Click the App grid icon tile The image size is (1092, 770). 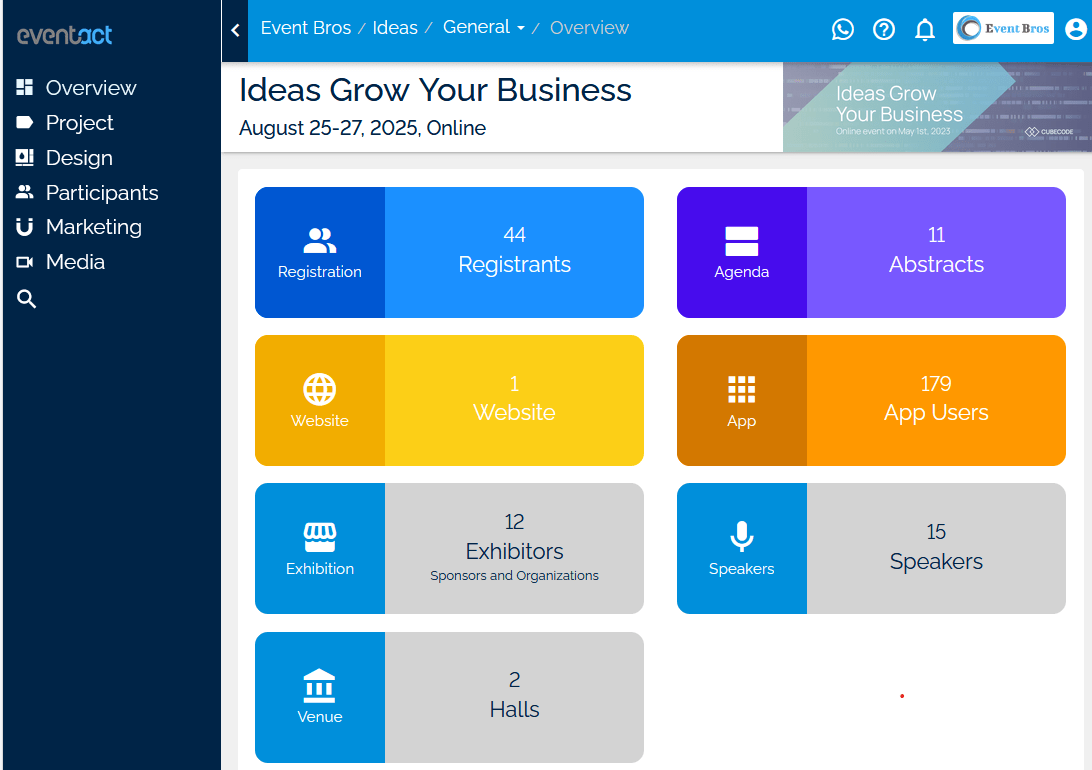[742, 400]
